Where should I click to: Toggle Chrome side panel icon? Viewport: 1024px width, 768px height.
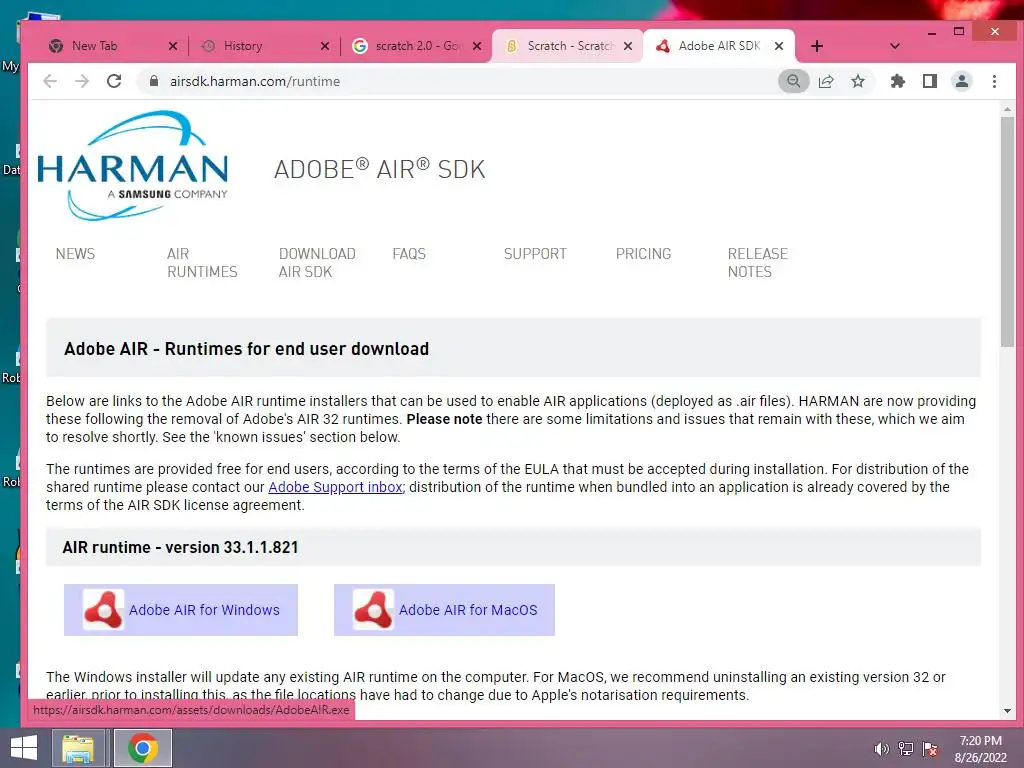click(x=930, y=81)
